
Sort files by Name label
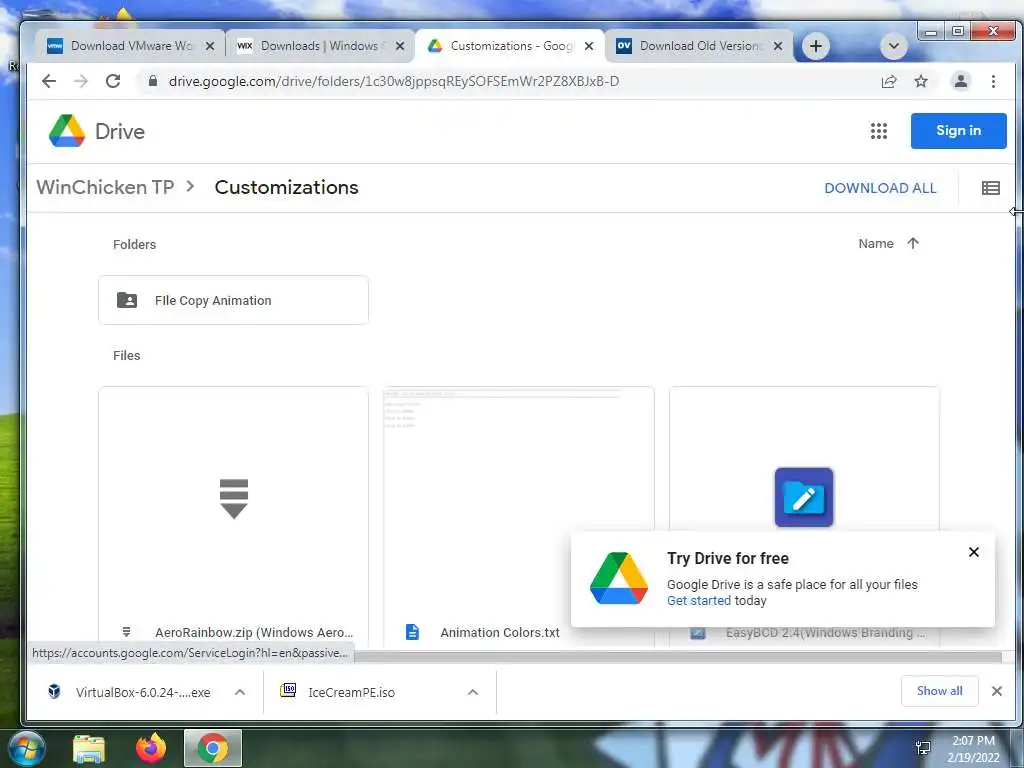click(x=876, y=244)
